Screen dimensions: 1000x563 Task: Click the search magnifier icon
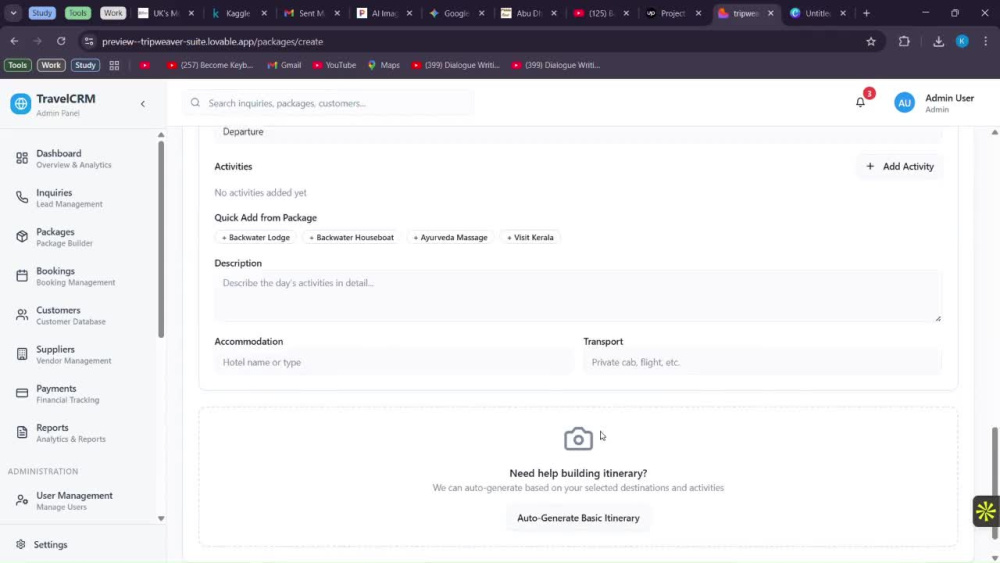(195, 103)
